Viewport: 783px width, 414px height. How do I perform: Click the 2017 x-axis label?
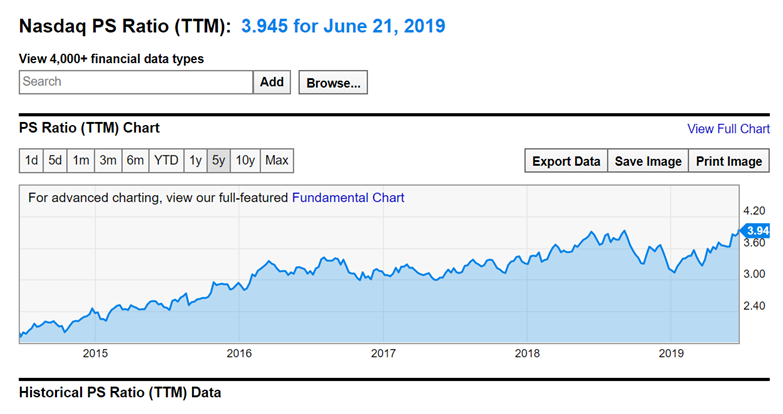384,354
